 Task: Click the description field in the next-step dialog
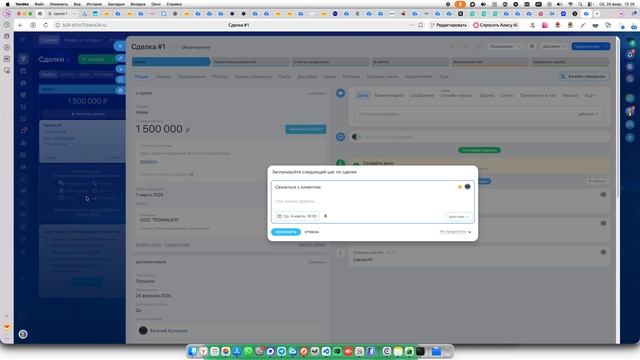pos(295,201)
